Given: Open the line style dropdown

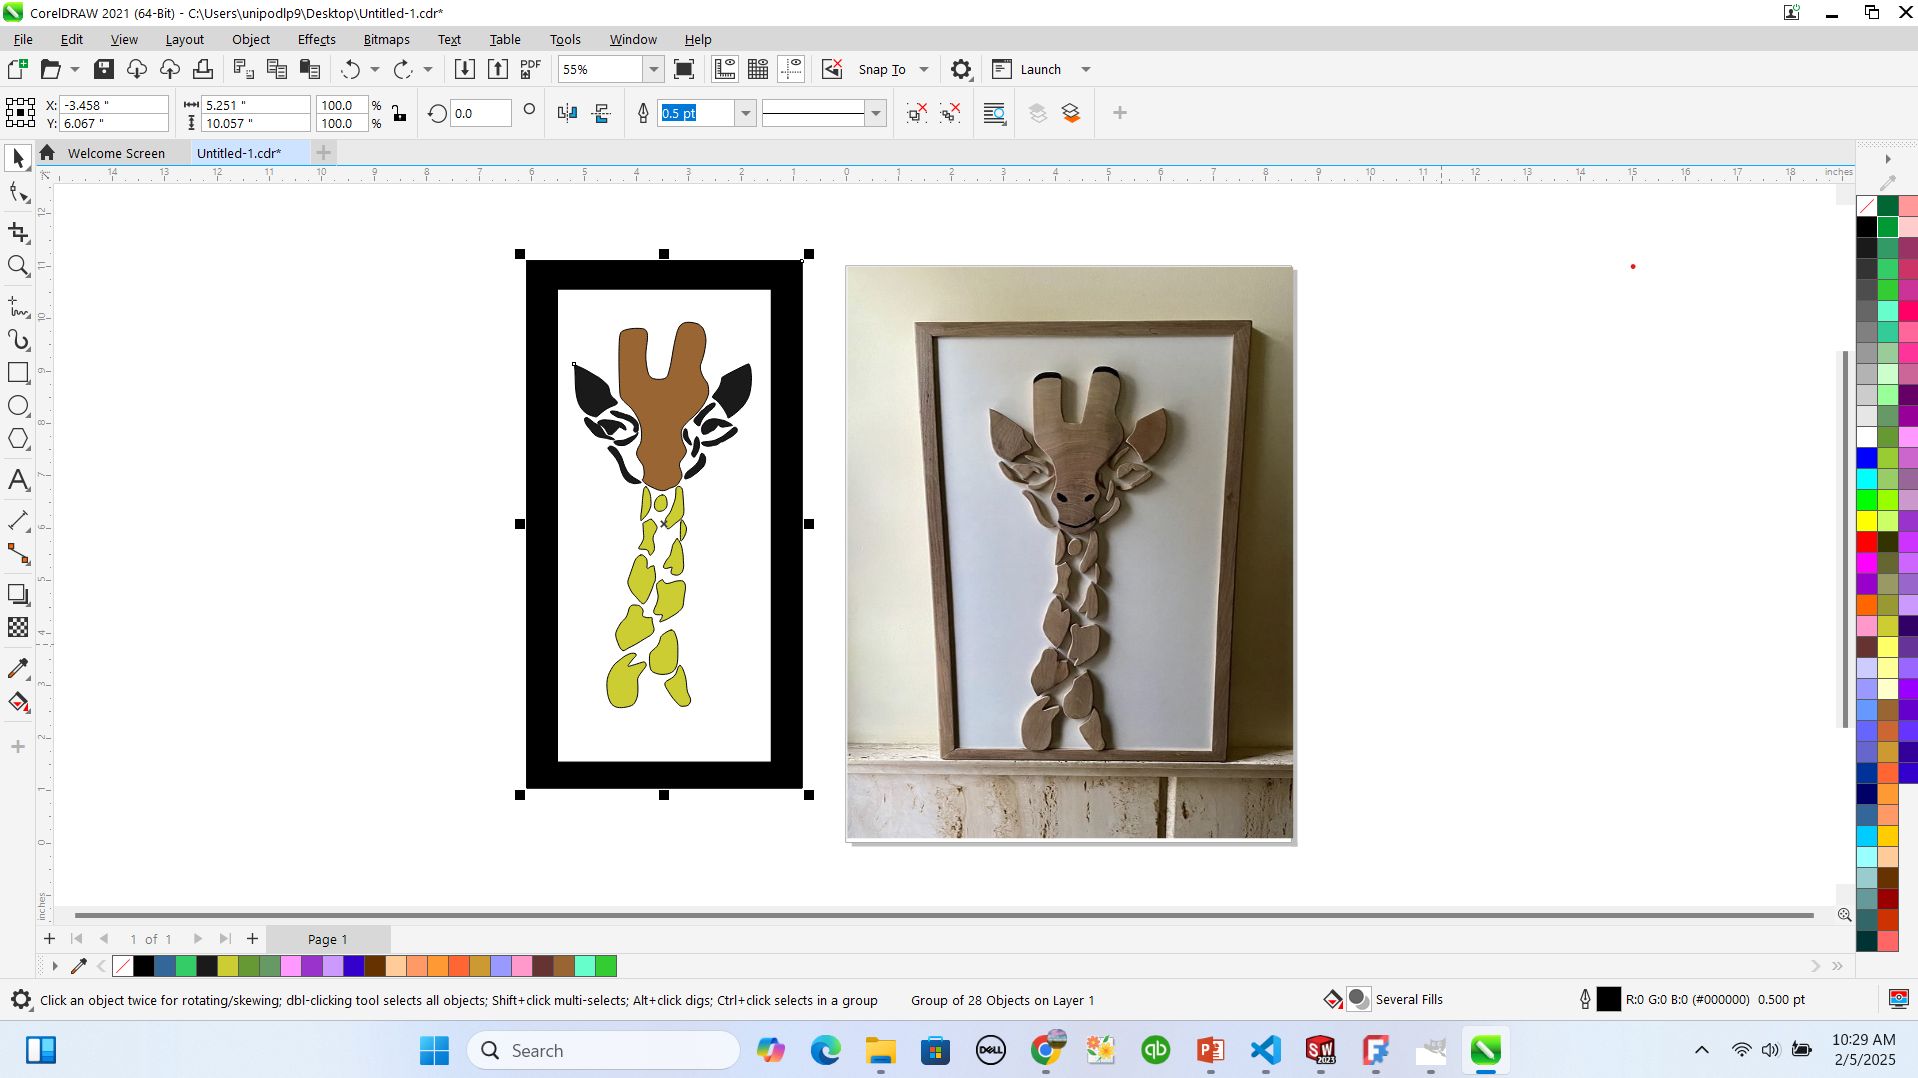Looking at the screenshot, I should point(876,113).
